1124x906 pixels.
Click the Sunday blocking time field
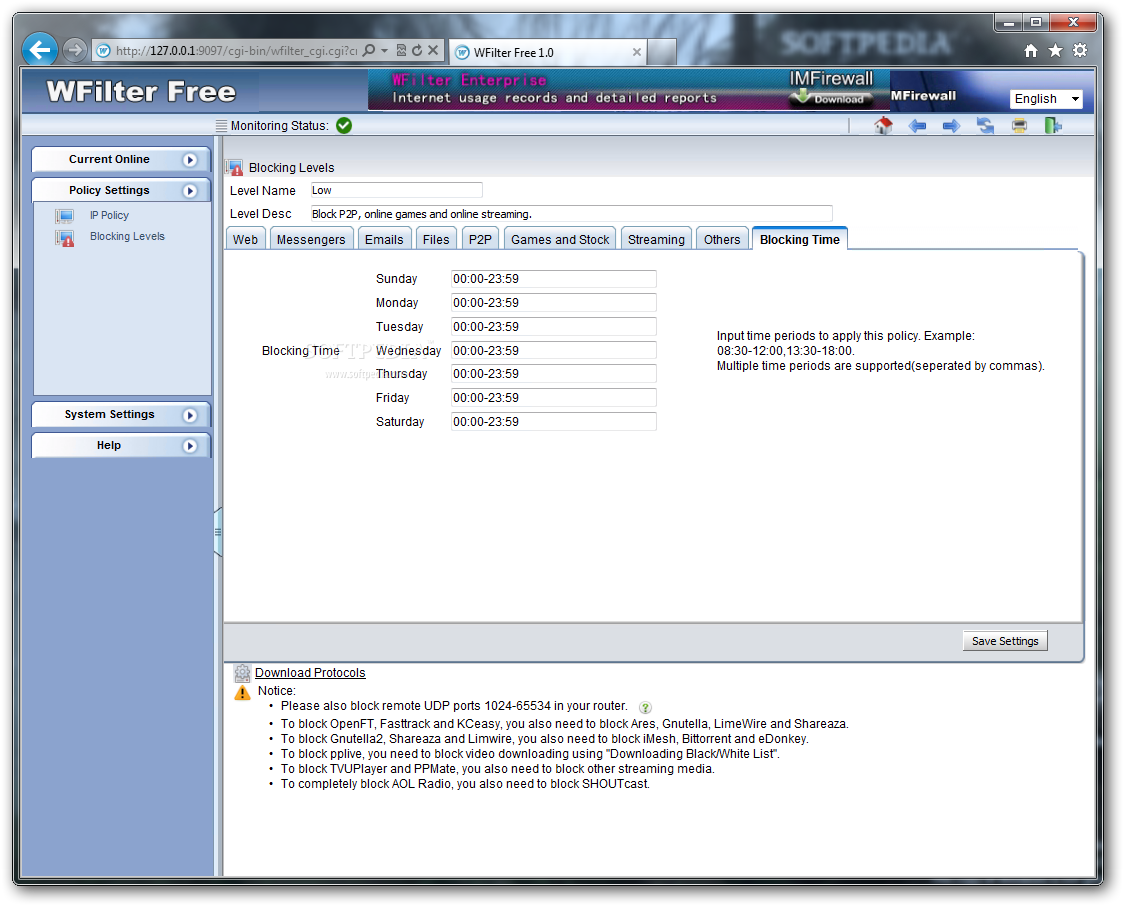[553, 279]
